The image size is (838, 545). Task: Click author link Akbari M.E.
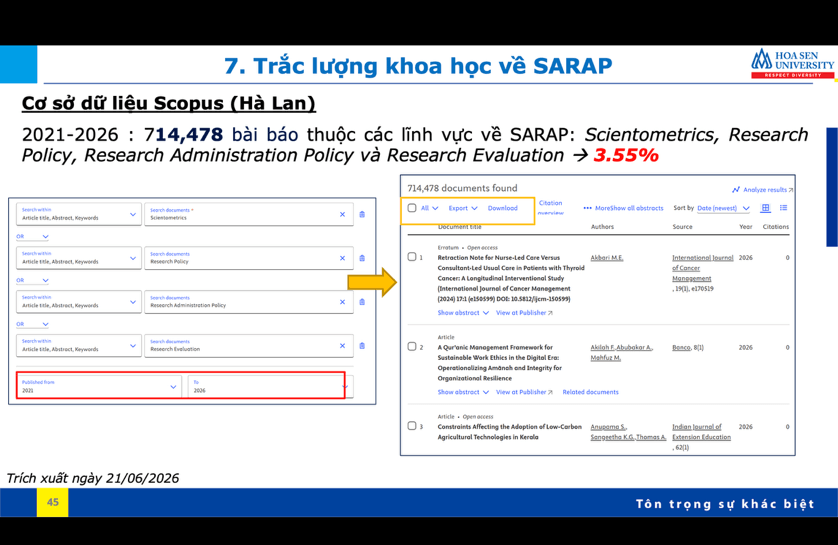607,258
